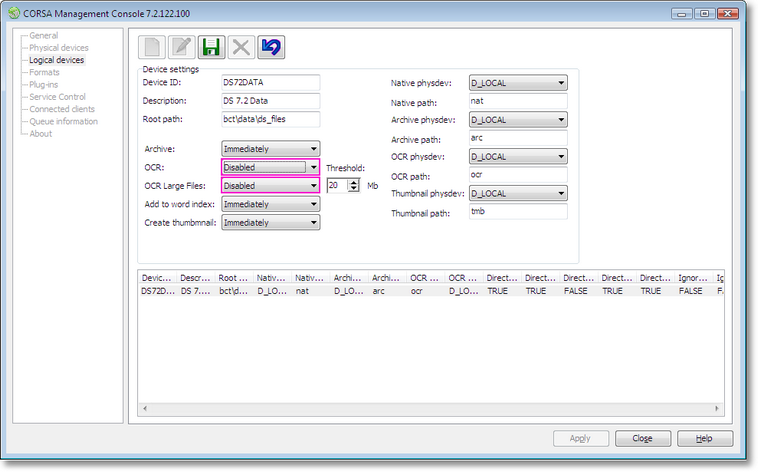The width and height of the screenshot is (758, 472).
Task: Select Logical devices in the tree
Action: (x=57, y=60)
